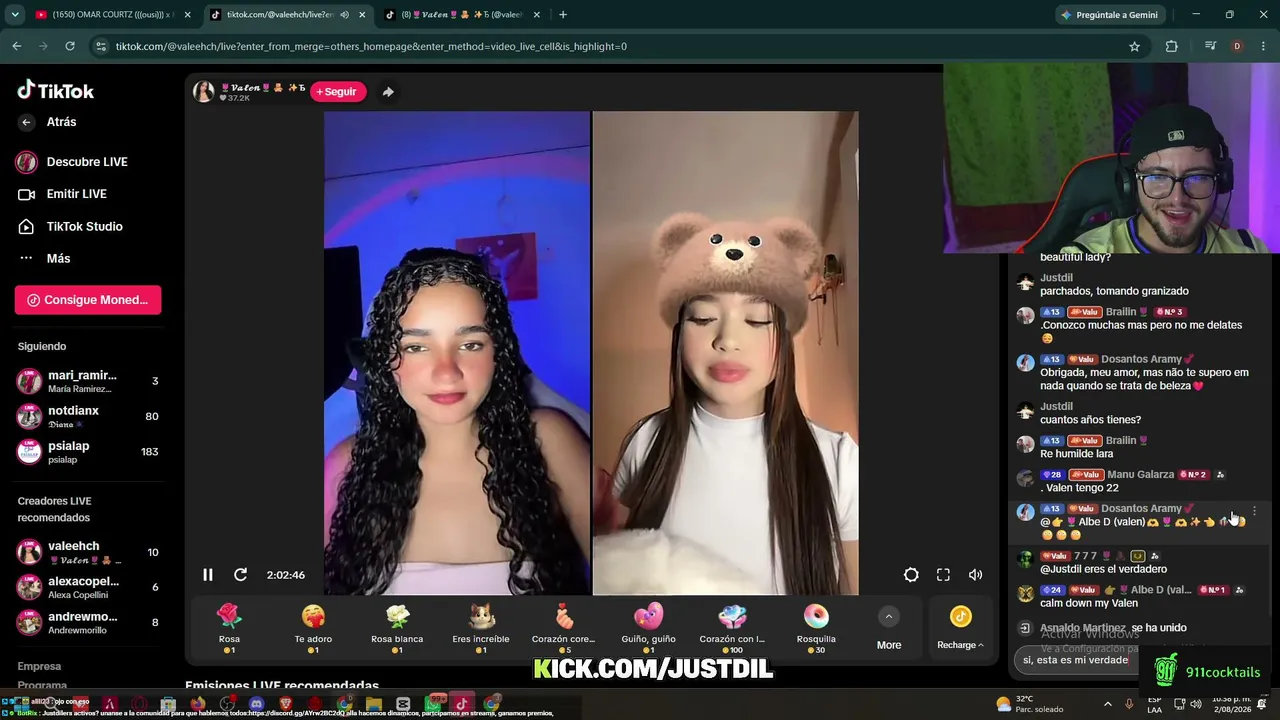Image resolution: width=1280 pixels, height=720 pixels.
Task: Send a Rosa blanca gift
Action: point(397,629)
